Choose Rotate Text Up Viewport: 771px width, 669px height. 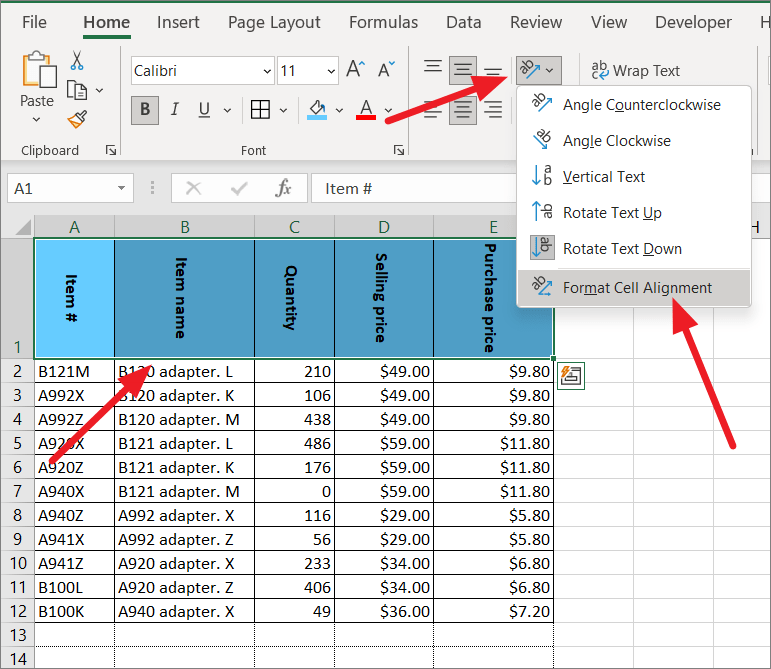634,212
